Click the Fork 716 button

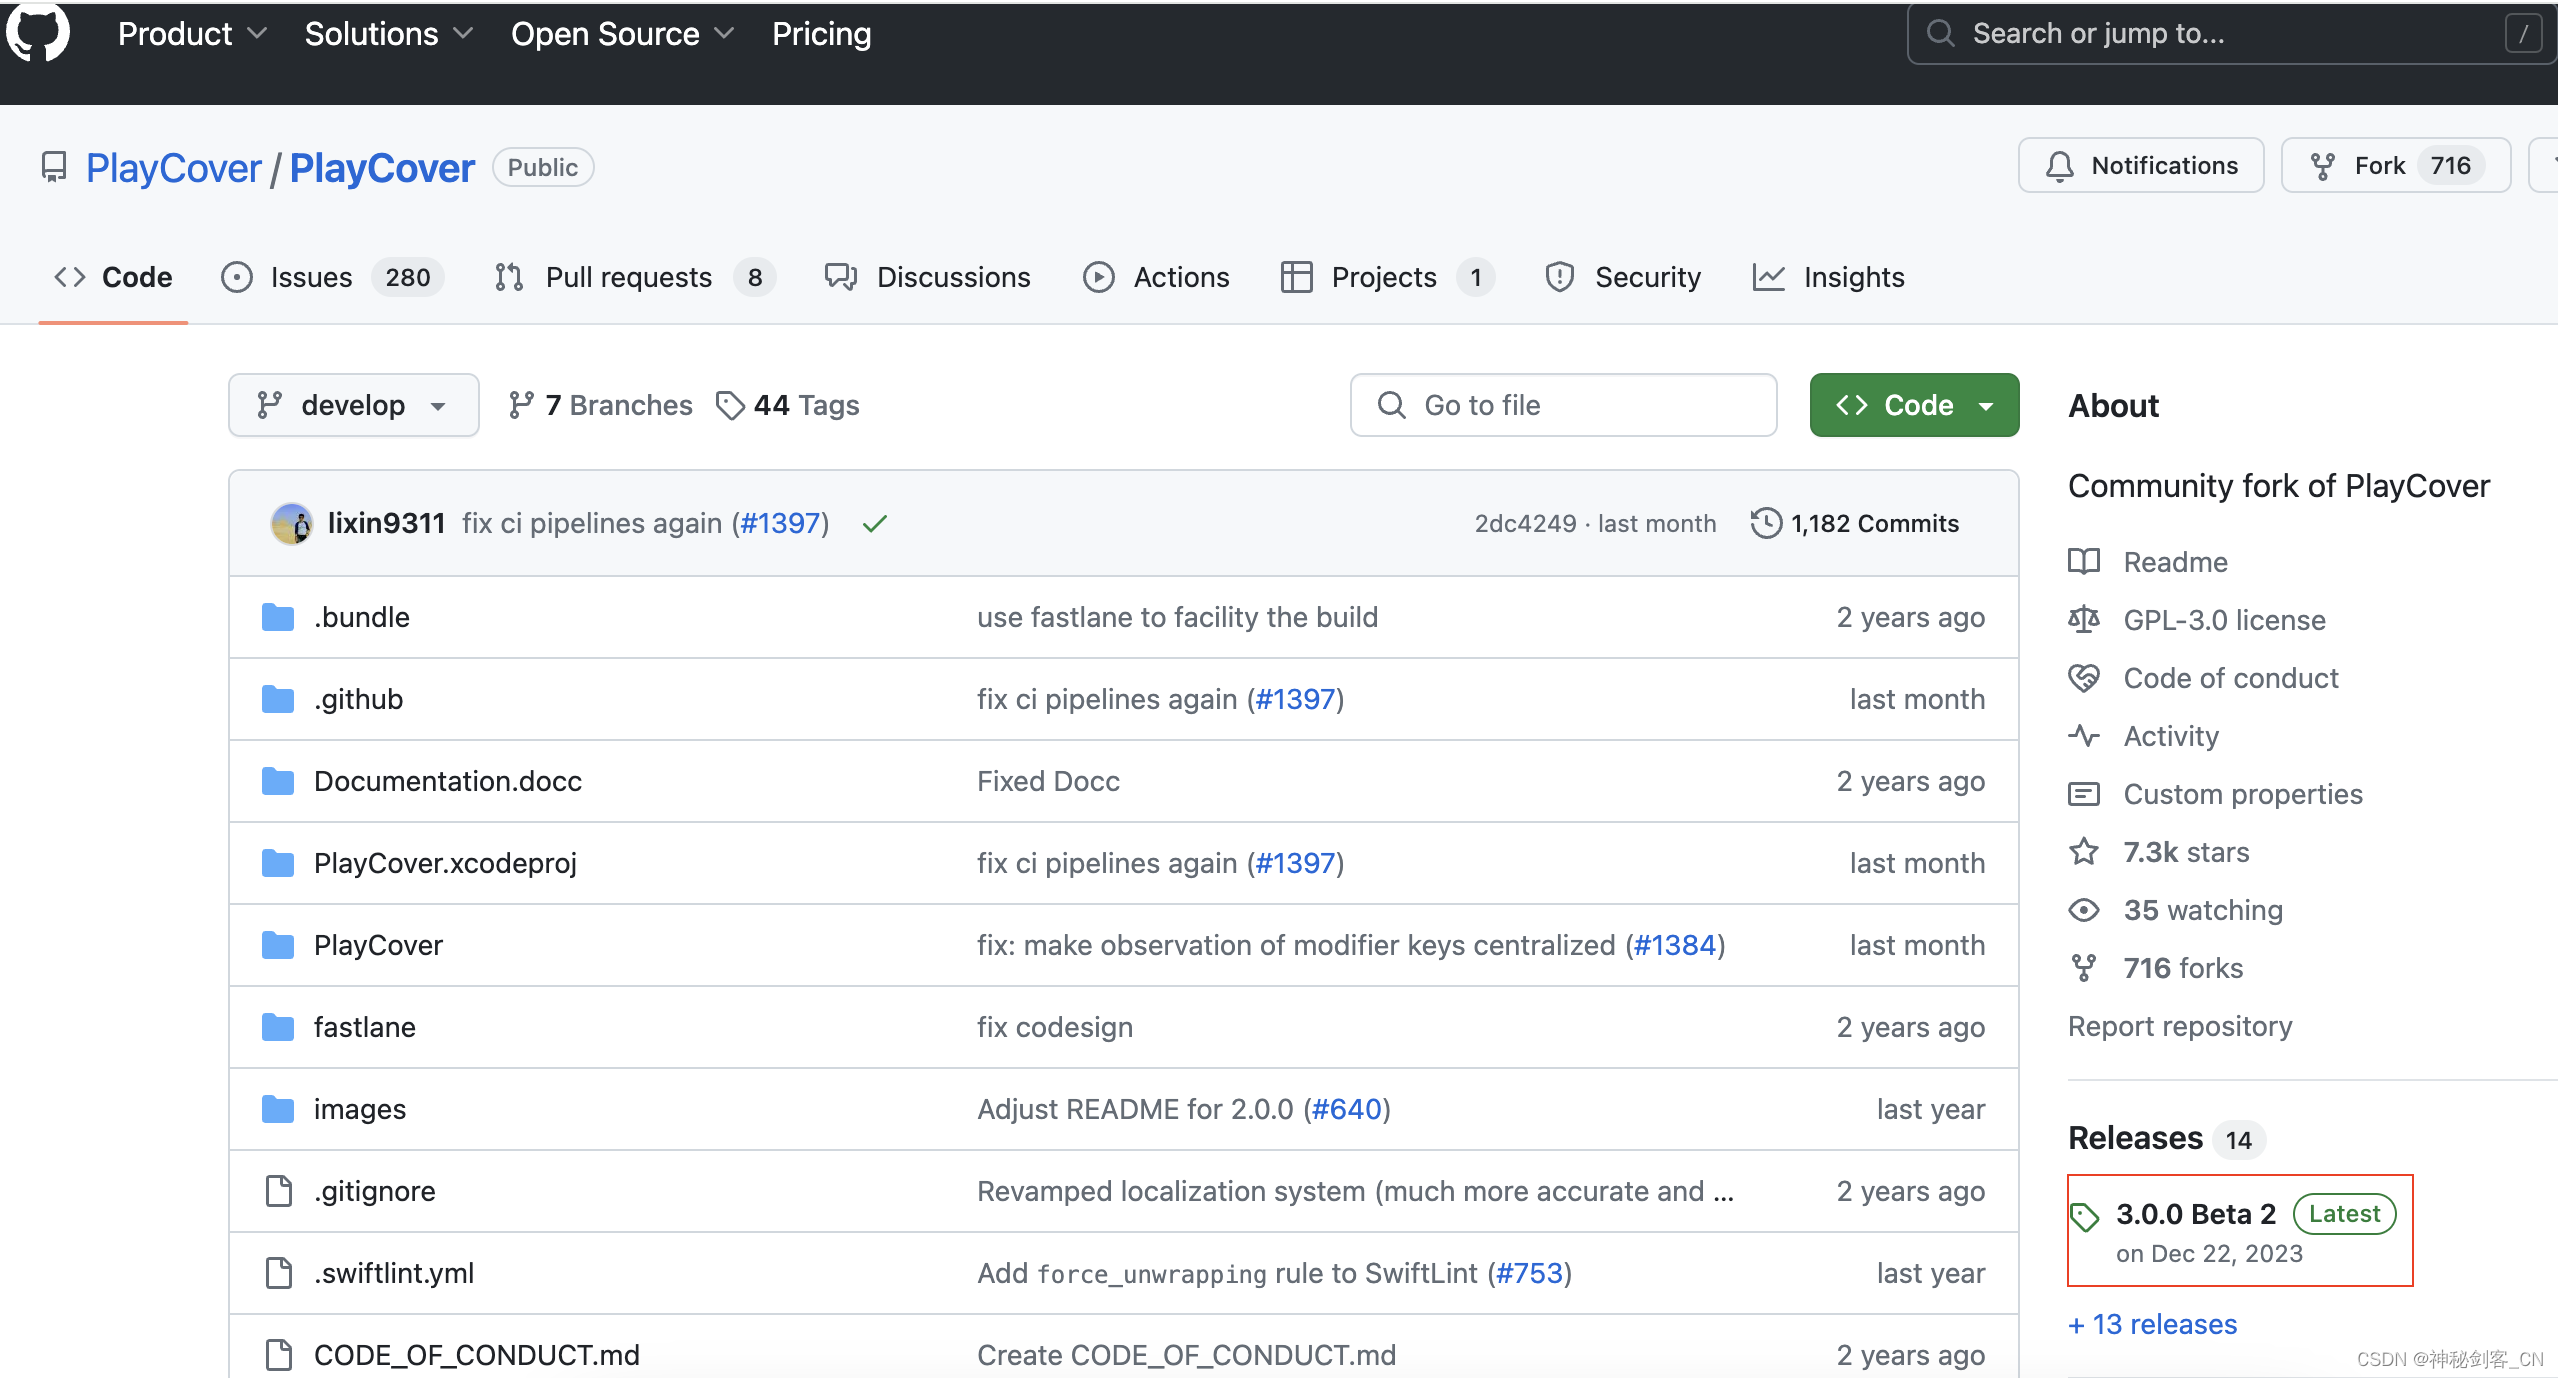pyautogui.click(x=2396, y=165)
